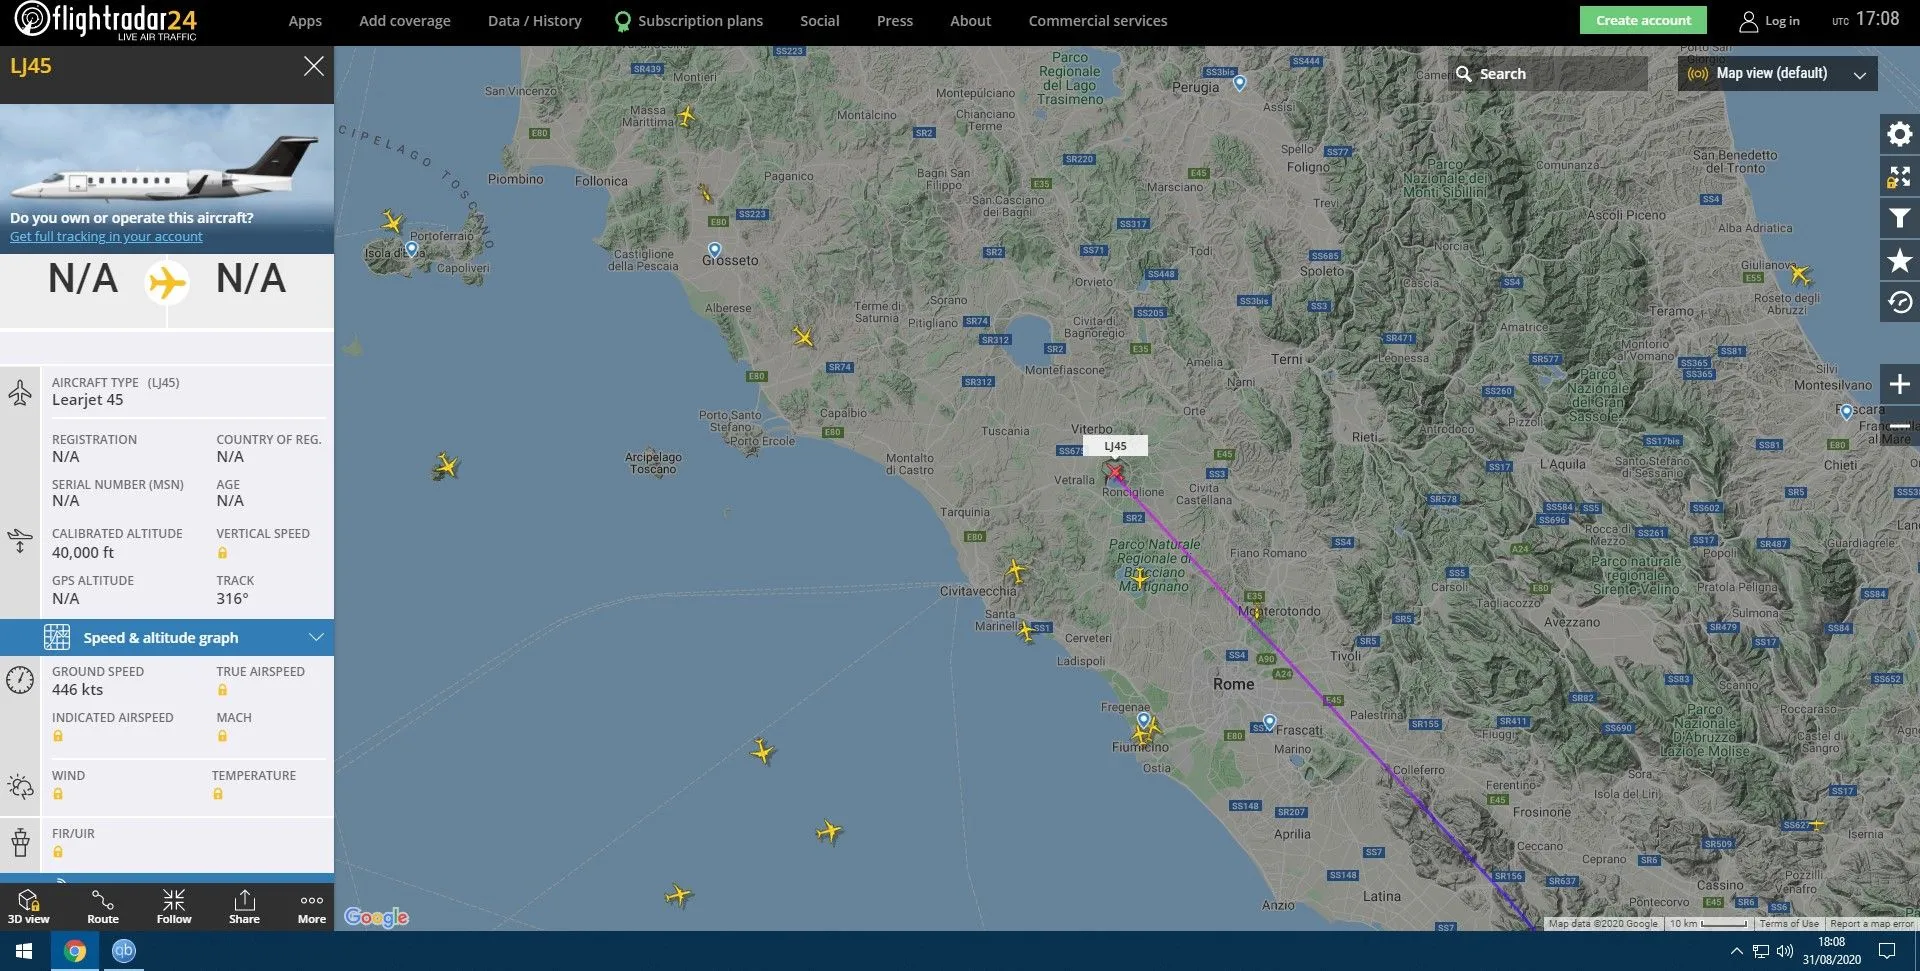This screenshot has height=971, width=1920.
Task: Expand Speed & altitude graph section
Action: click(167, 637)
